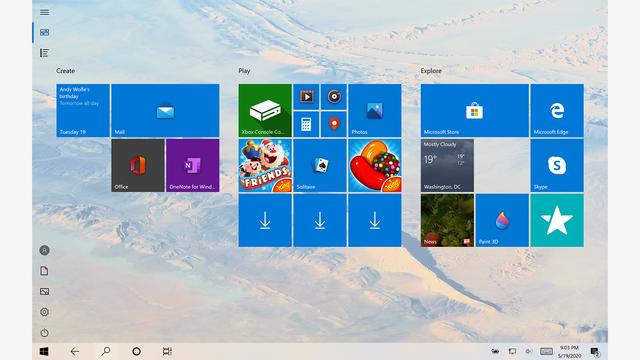Open the Action Center notifications icon
Screen dimensions: 640x360
click(595, 352)
